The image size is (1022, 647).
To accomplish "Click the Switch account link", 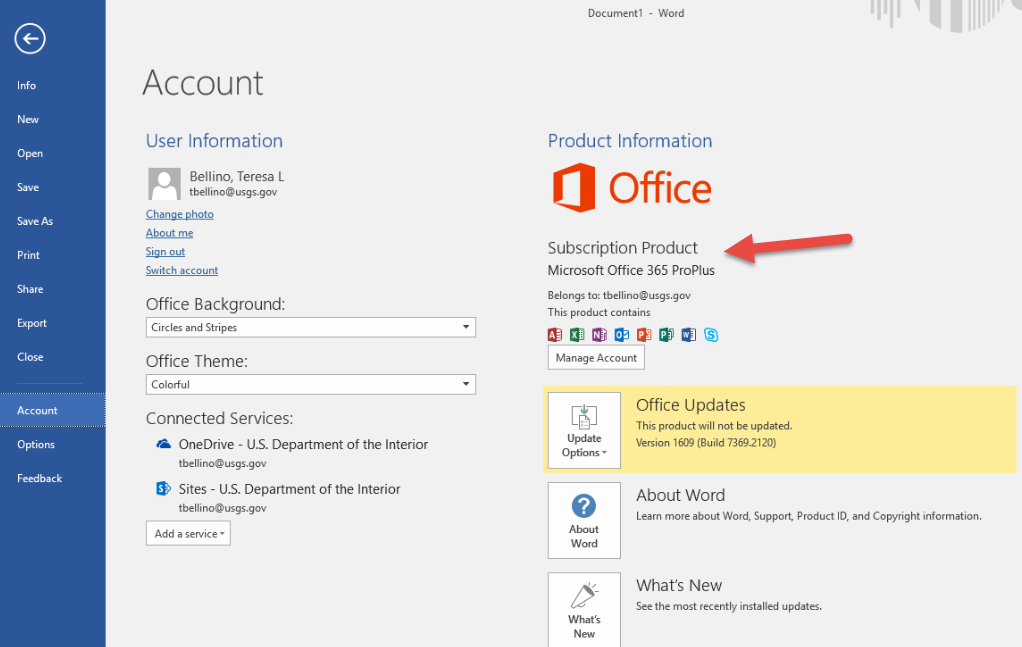I will pos(182,270).
